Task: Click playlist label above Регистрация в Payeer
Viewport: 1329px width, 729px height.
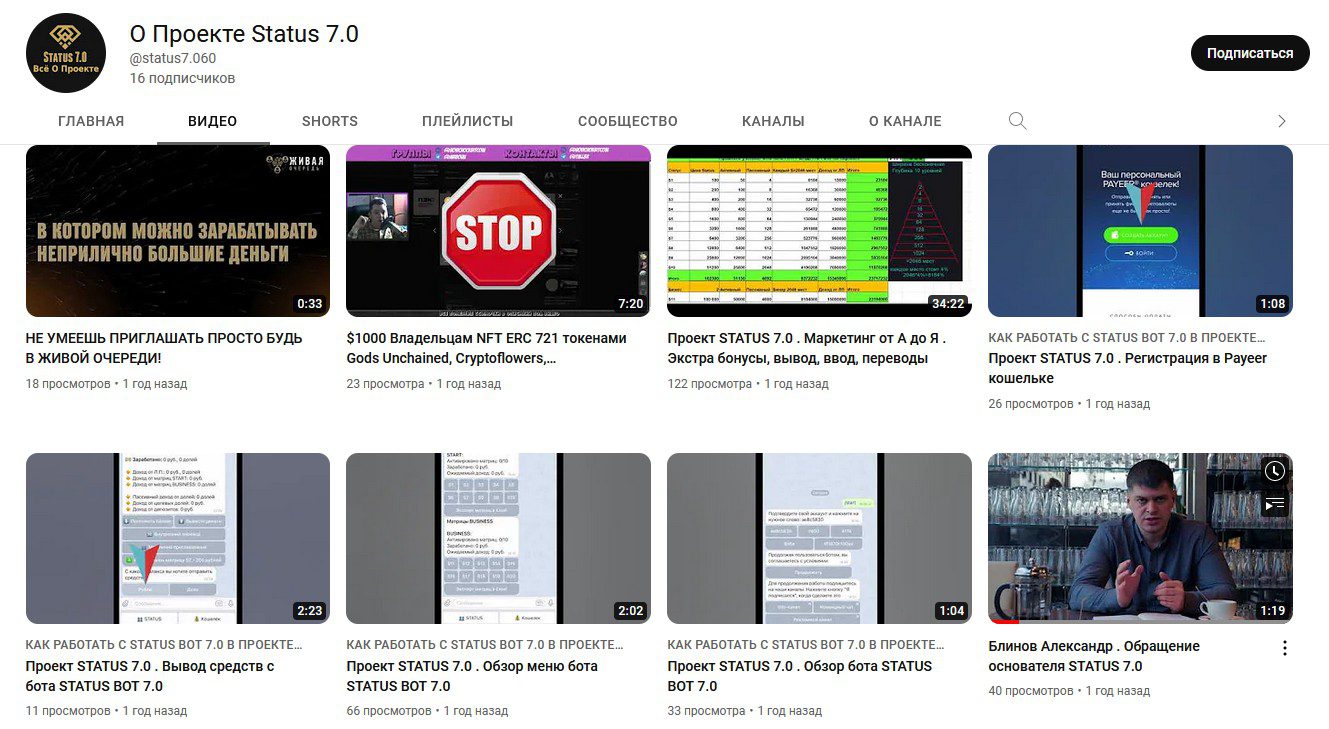Action: click(x=1127, y=338)
